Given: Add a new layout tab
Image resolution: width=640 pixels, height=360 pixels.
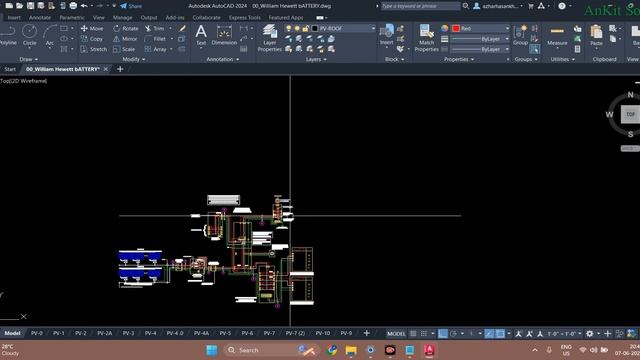Looking at the screenshot, I should [x=366, y=333].
